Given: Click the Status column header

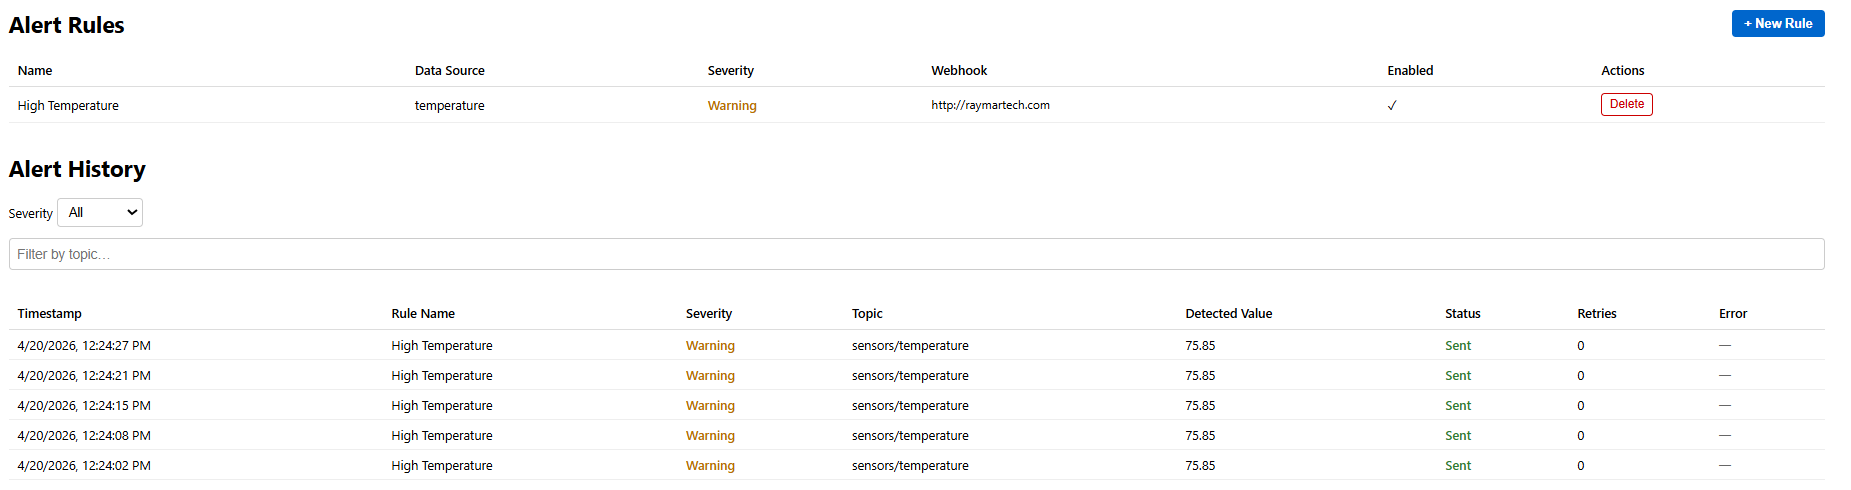Looking at the screenshot, I should (1462, 314).
